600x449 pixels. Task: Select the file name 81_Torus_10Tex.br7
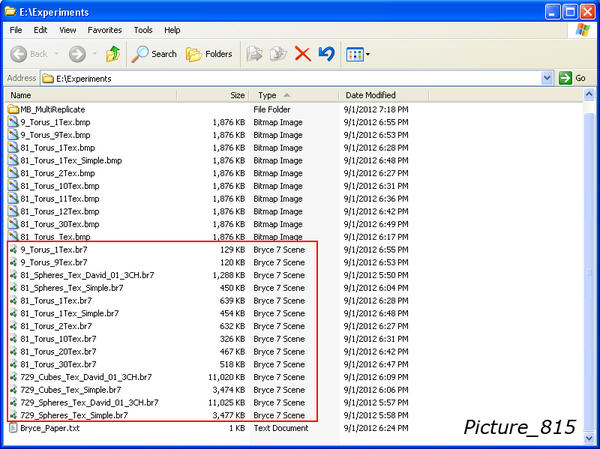pyautogui.click(x=59, y=339)
